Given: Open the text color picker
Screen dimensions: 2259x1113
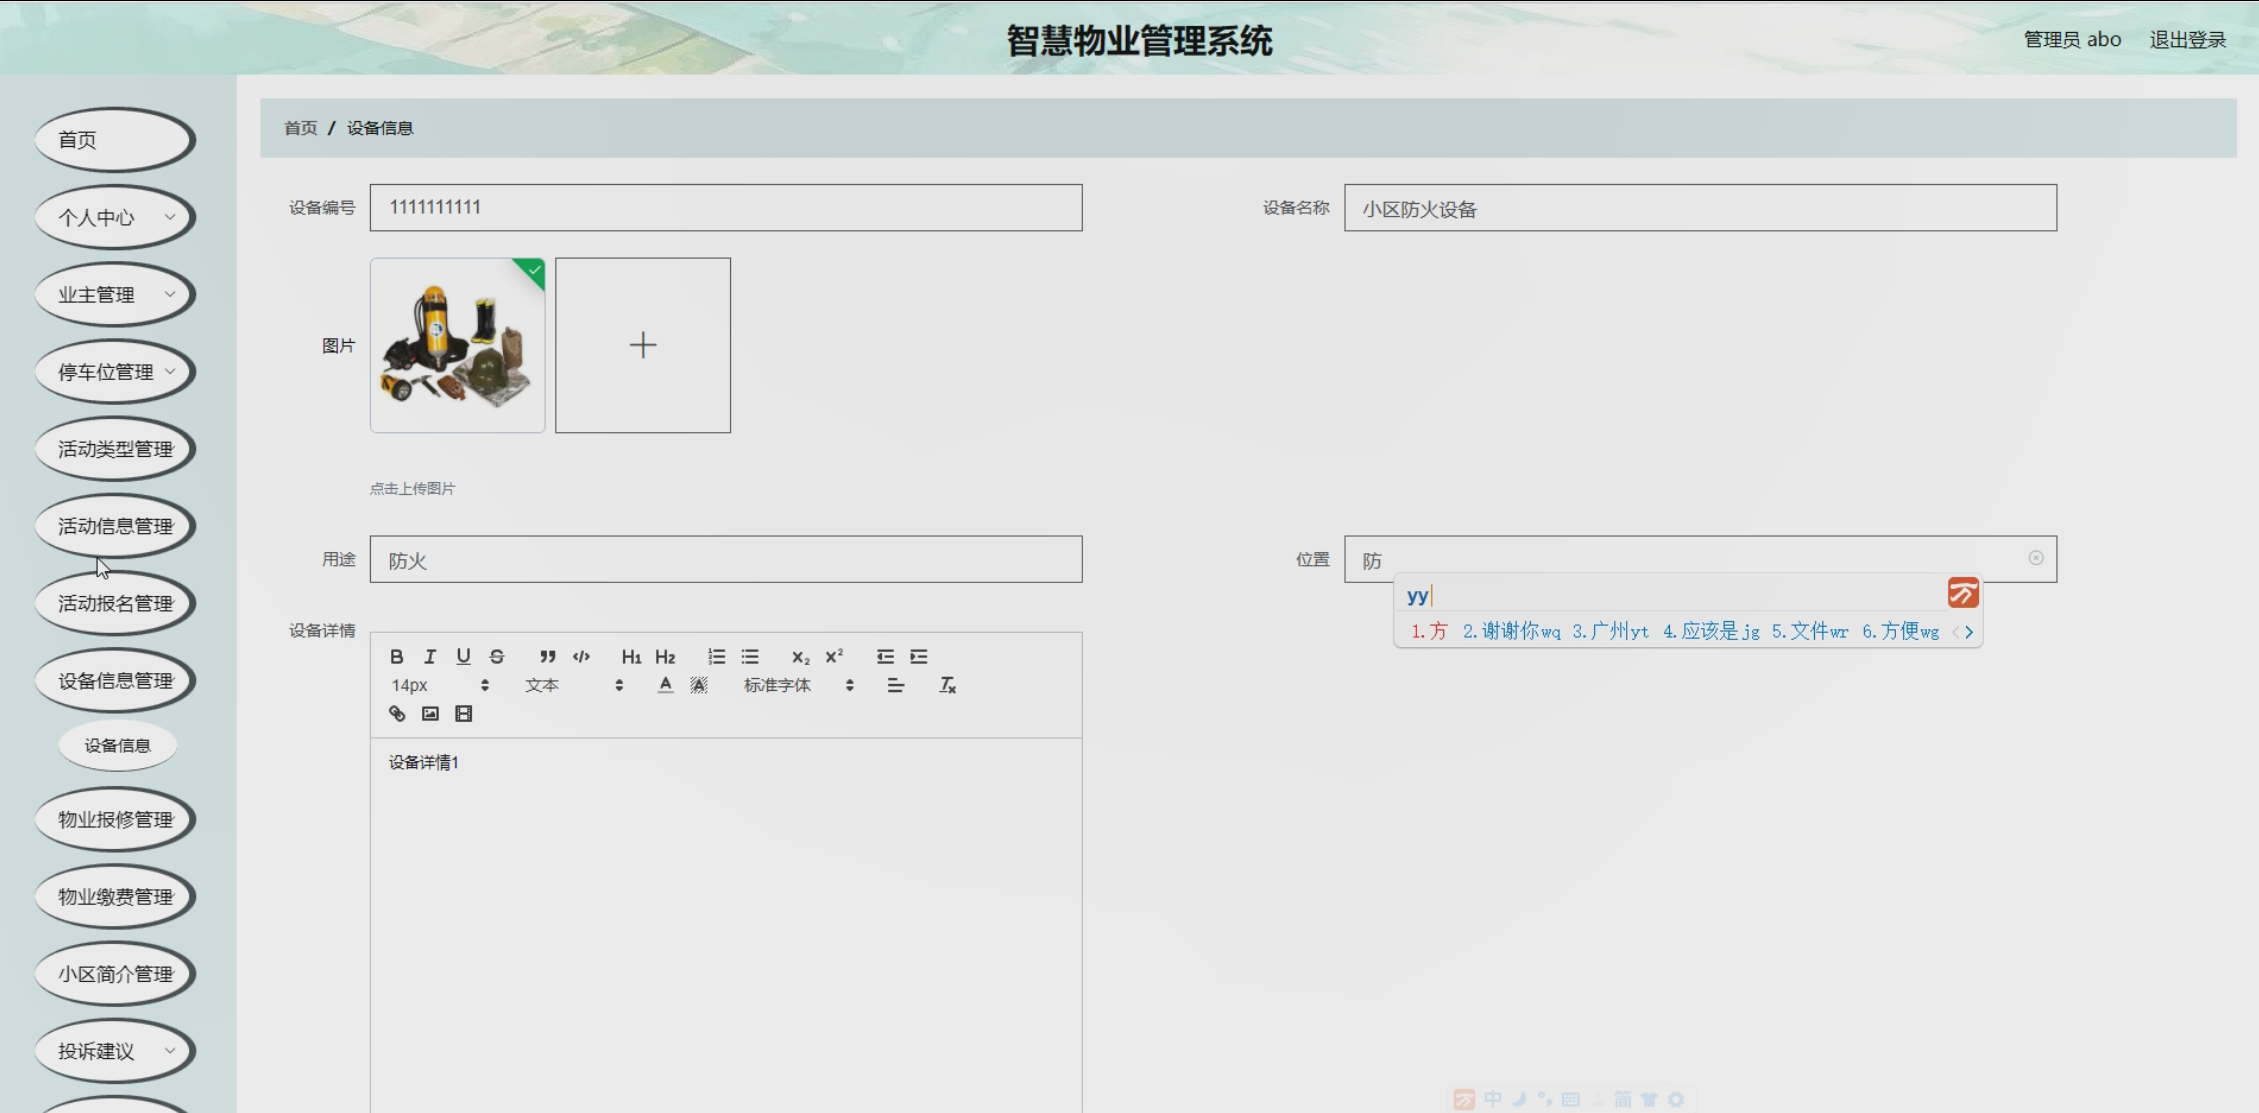Looking at the screenshot, I should [665, 686].
